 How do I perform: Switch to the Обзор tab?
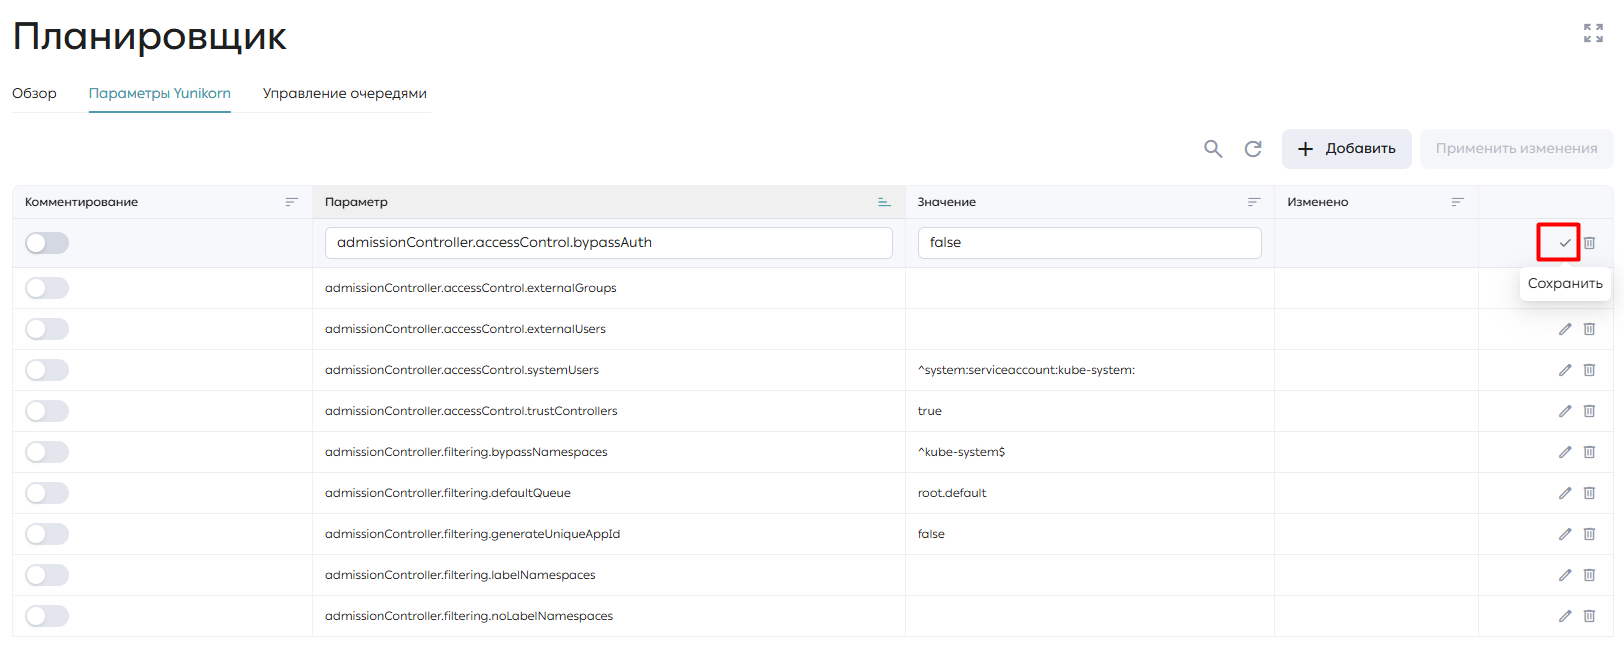pos(34,93)
